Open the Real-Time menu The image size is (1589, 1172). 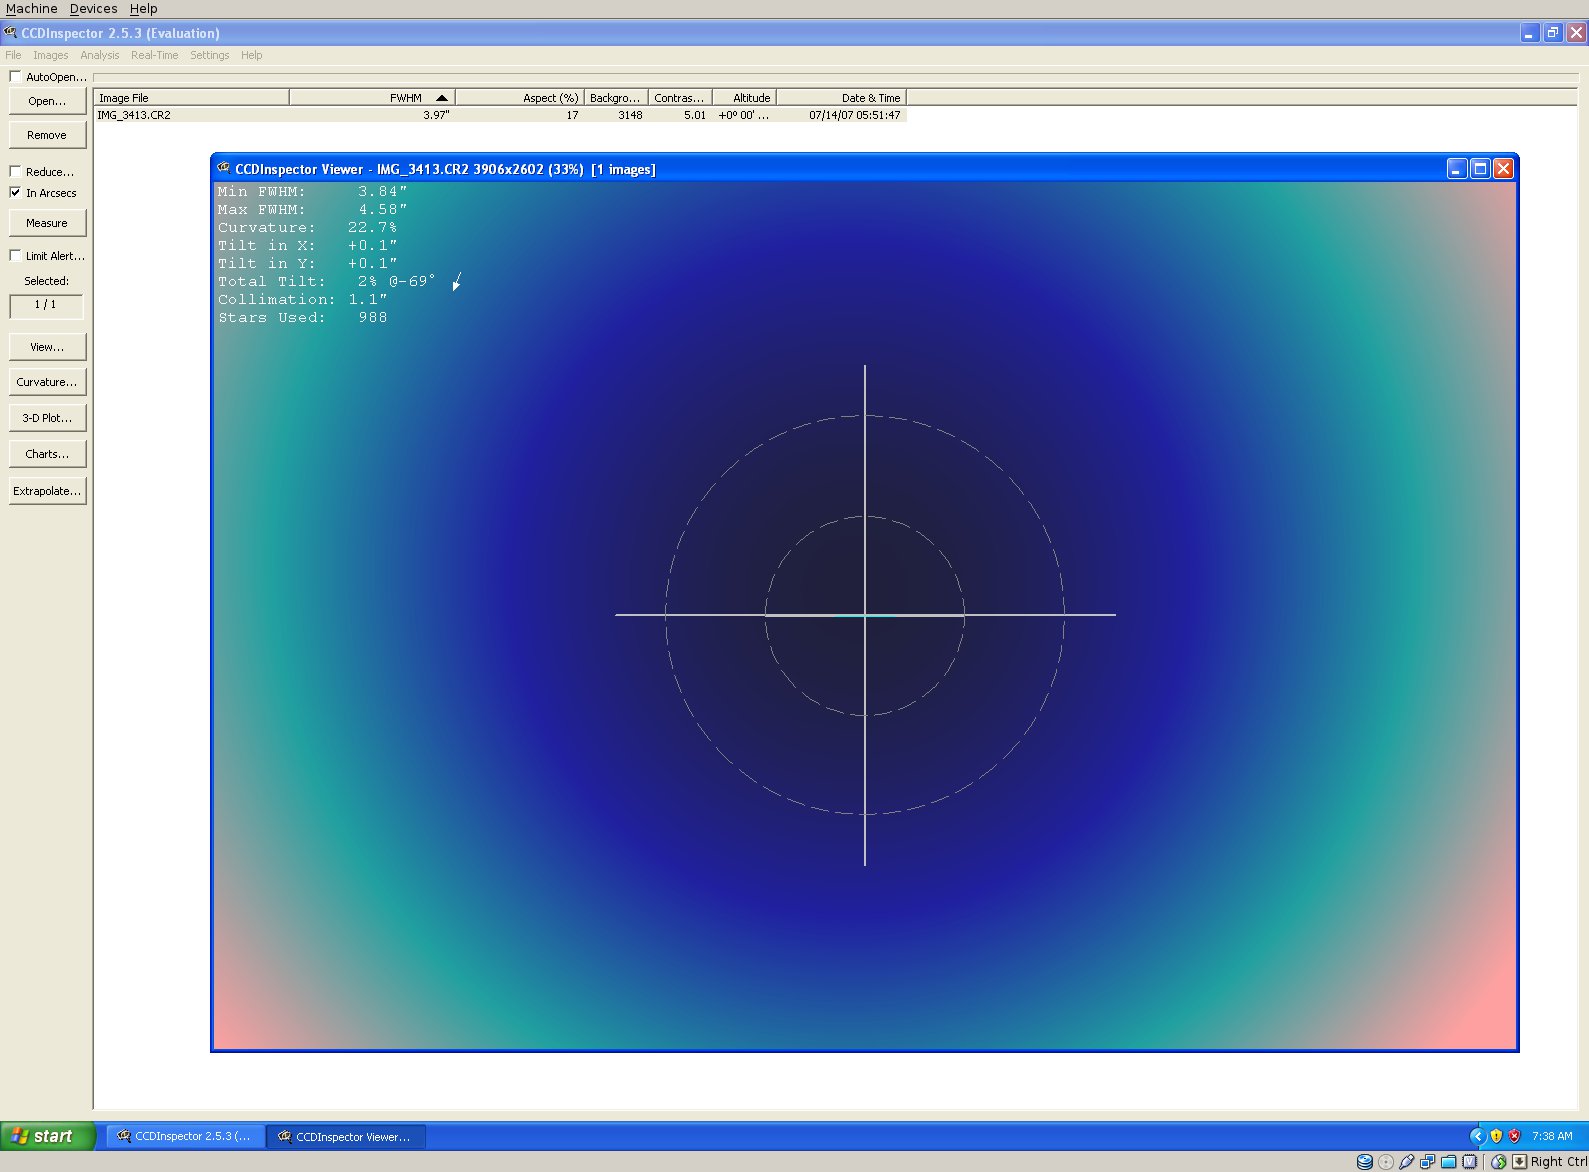tap(155, 55)
